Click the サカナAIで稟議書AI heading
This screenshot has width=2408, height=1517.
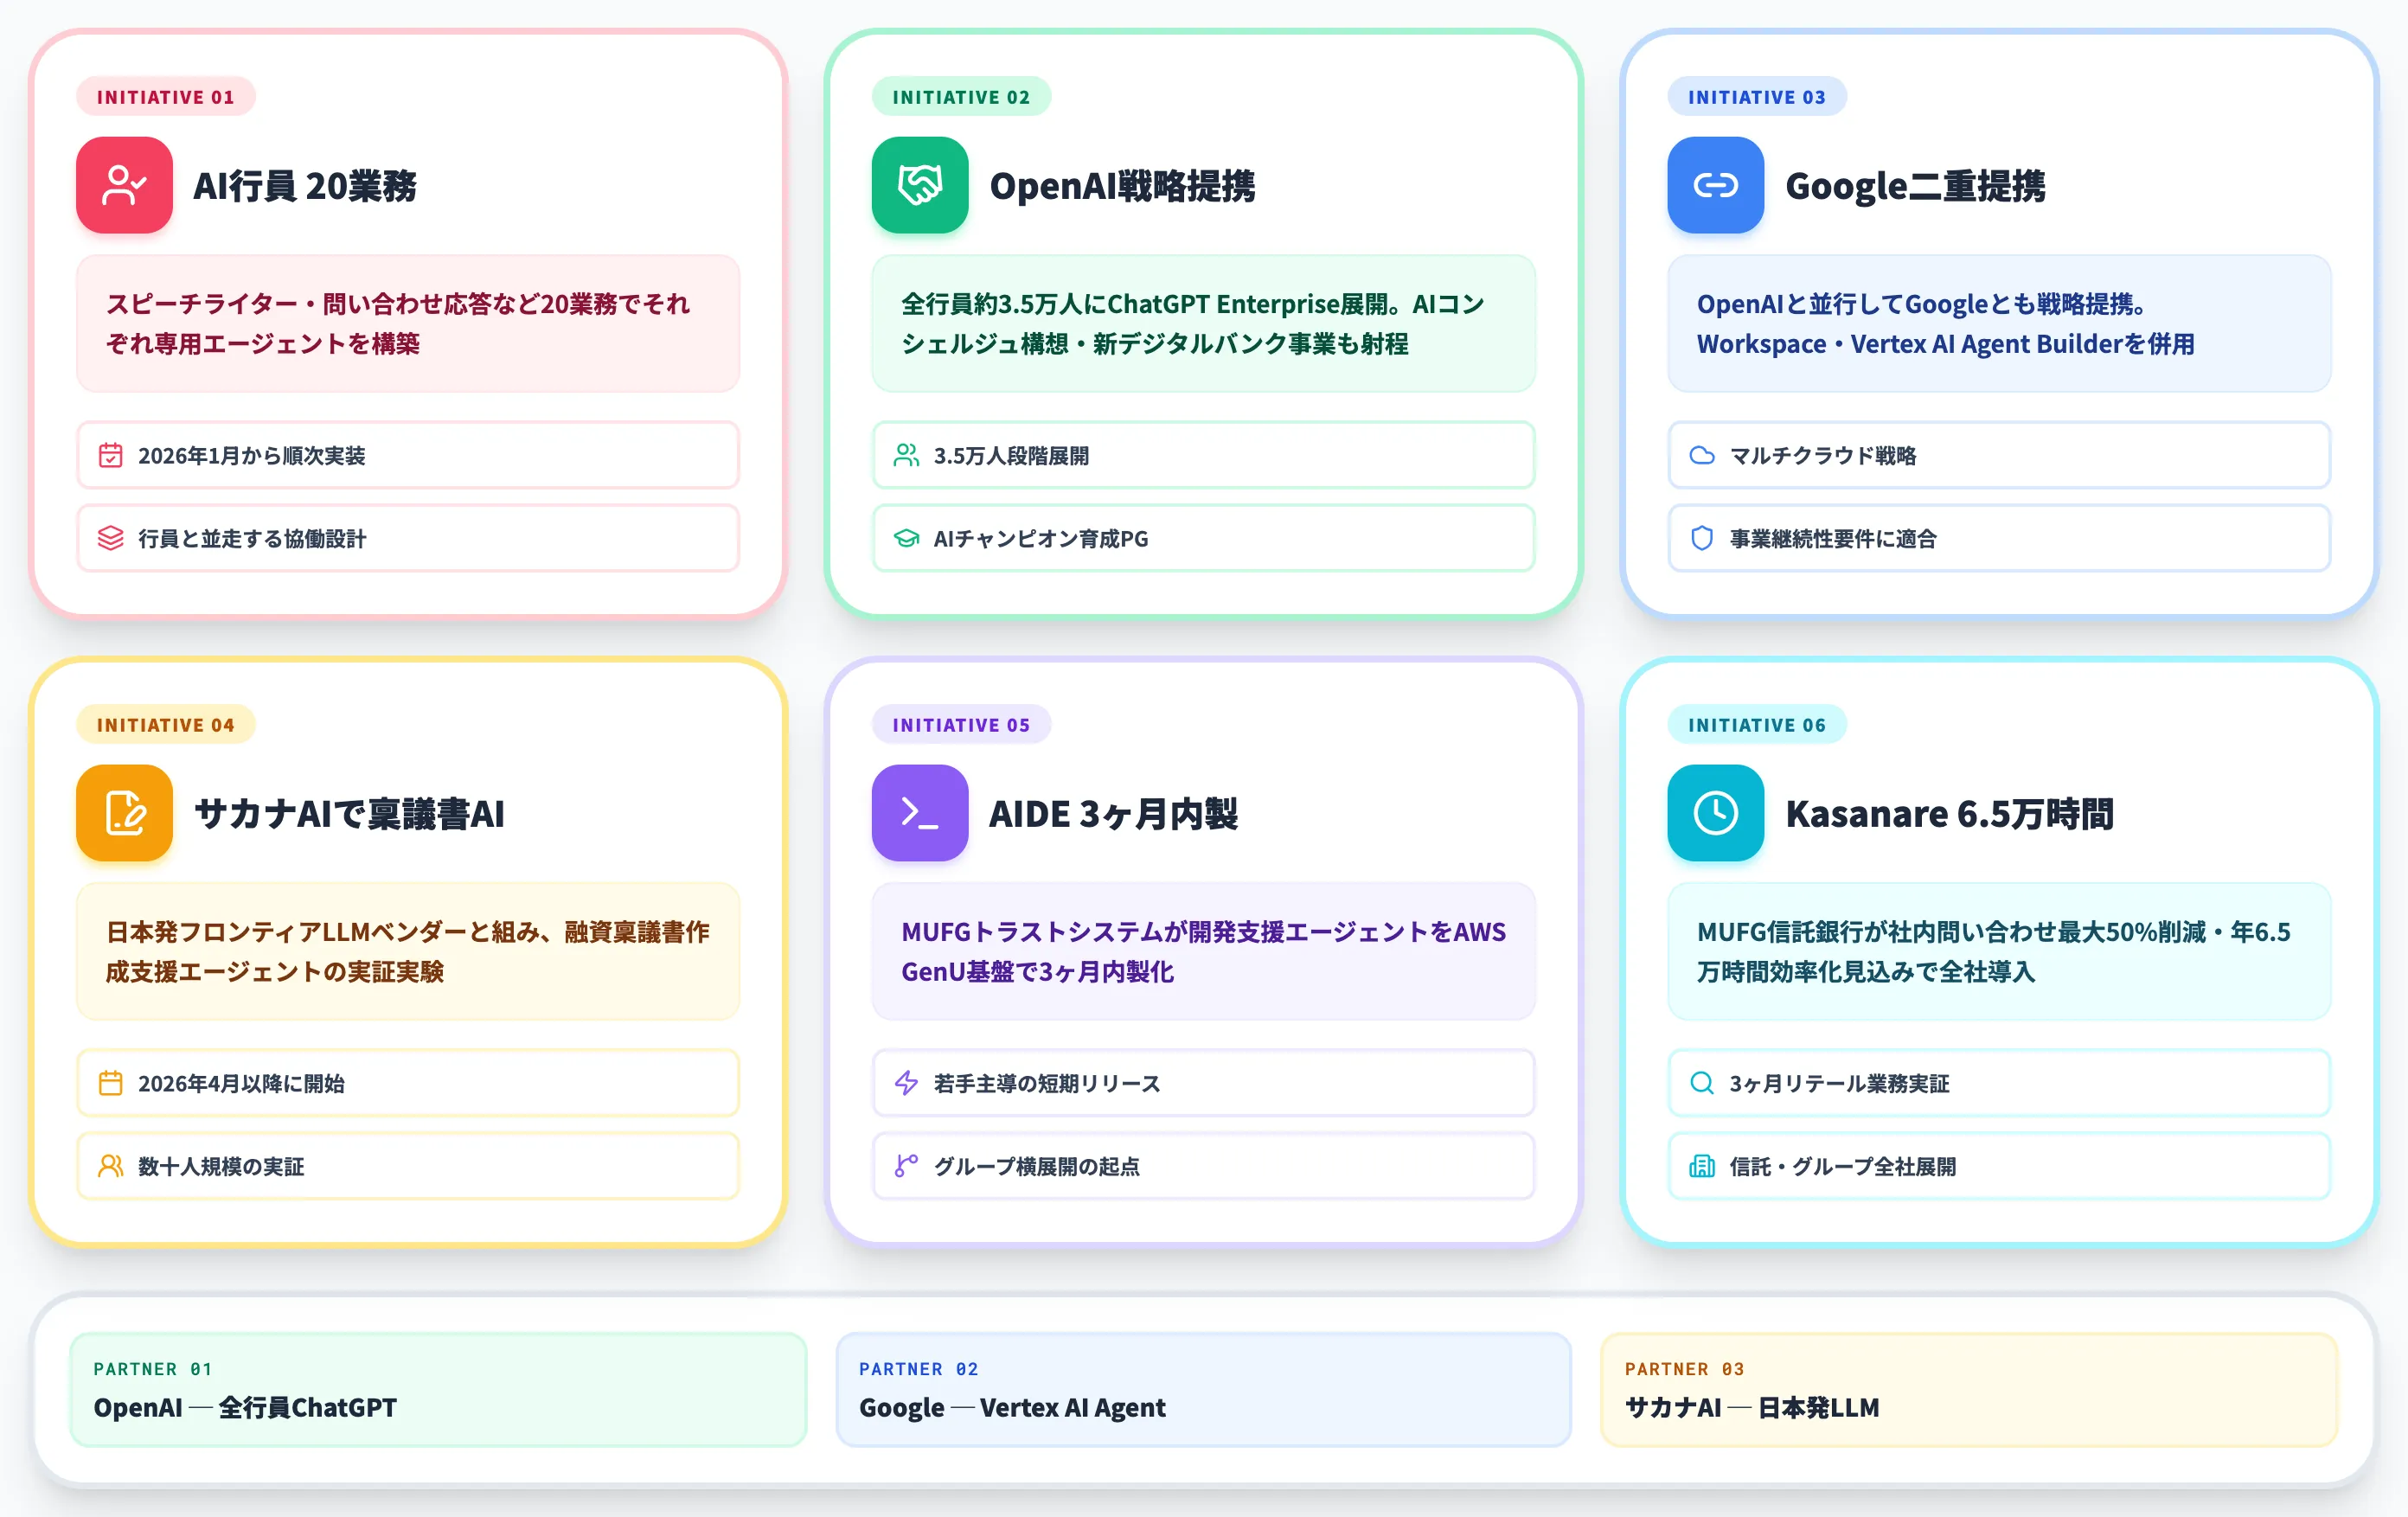349,814
